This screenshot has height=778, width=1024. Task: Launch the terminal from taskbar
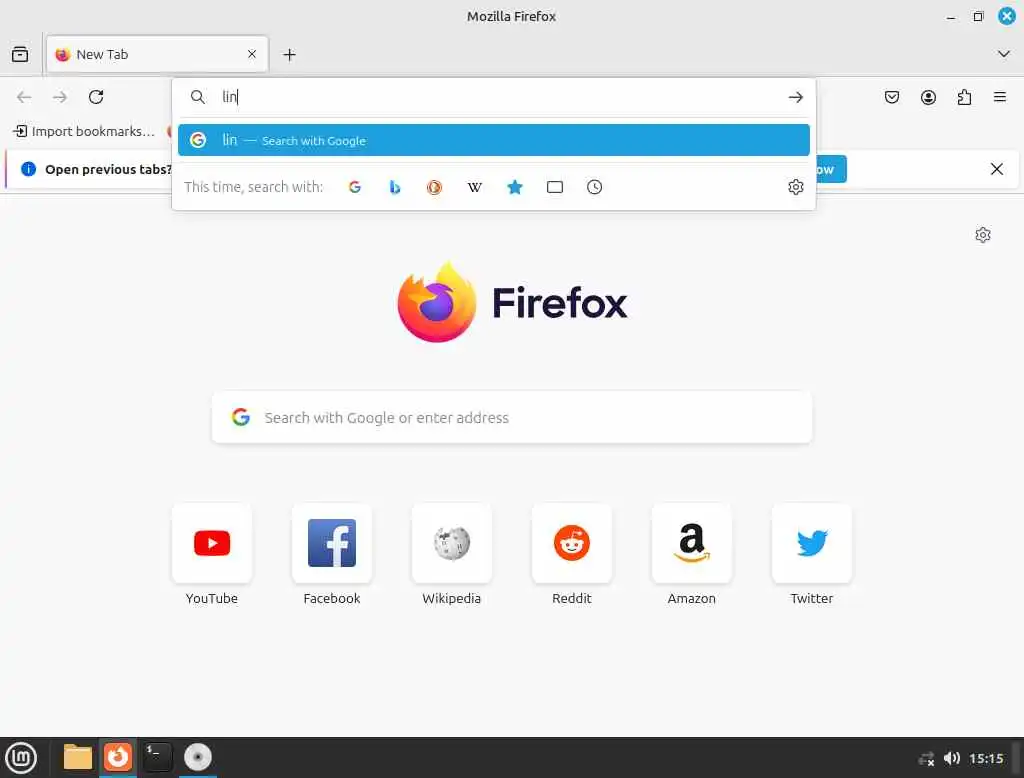[x=157, y=757]
